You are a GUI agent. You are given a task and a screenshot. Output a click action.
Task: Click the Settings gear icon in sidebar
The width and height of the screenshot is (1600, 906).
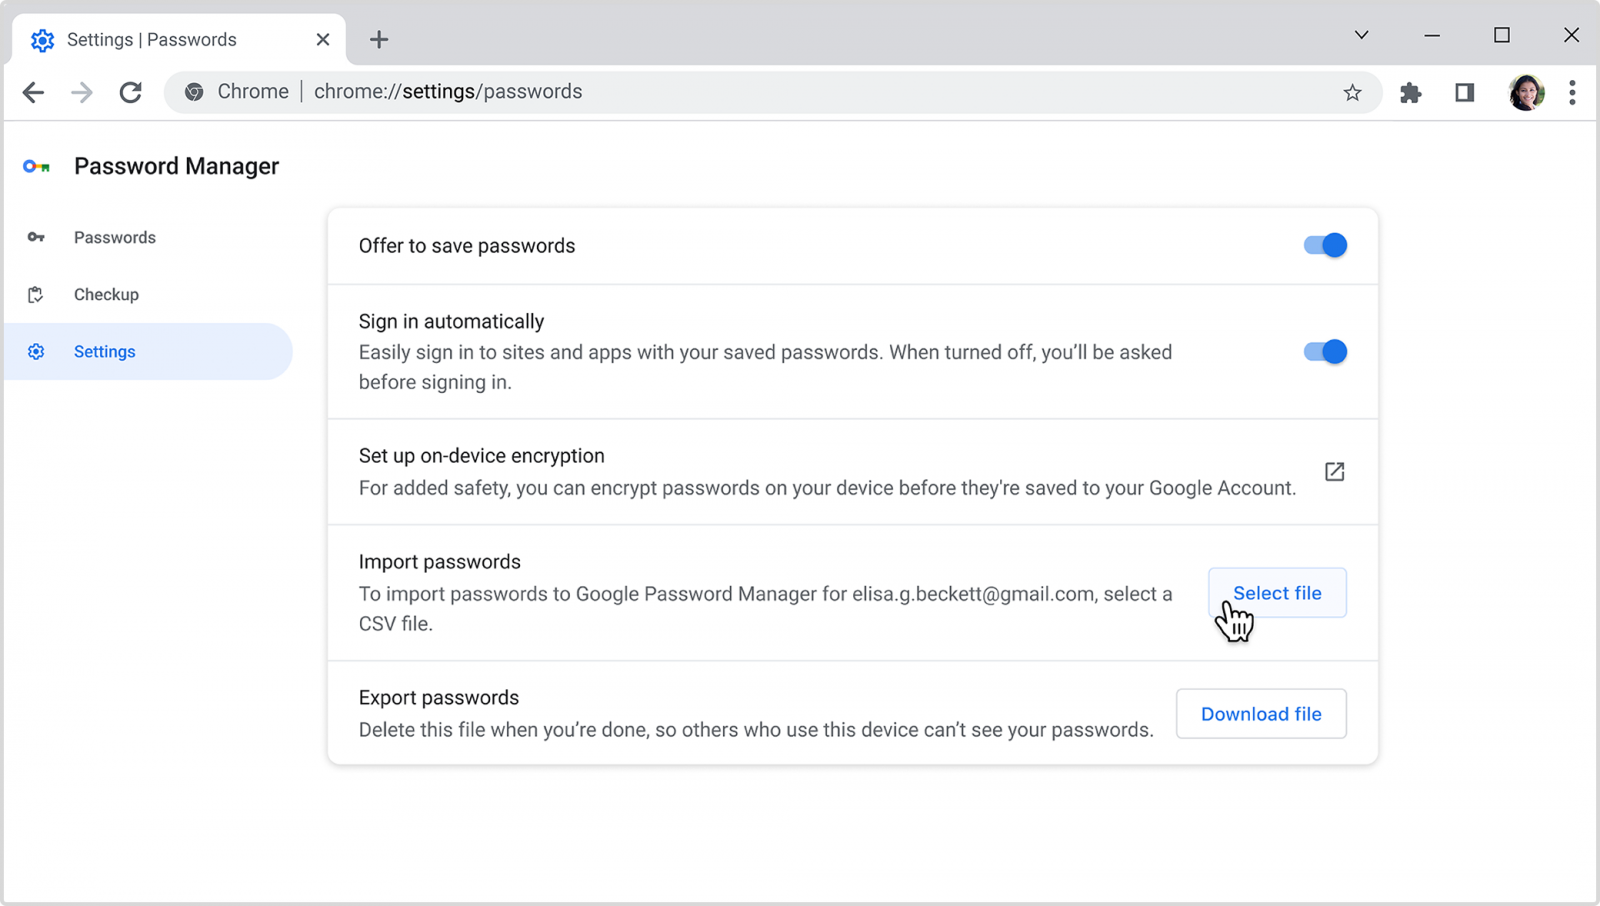click(36, 351)
